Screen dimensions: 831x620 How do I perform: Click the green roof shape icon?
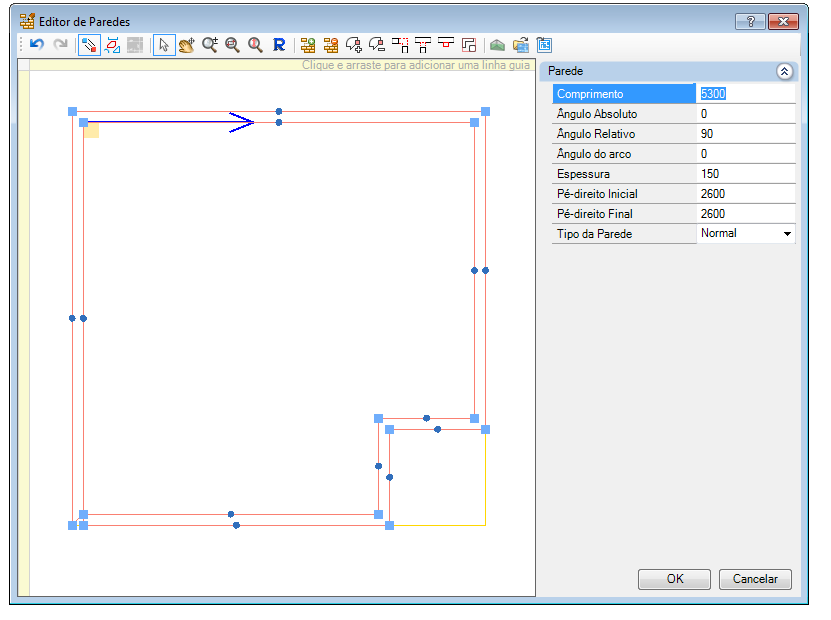coord(497,45)
